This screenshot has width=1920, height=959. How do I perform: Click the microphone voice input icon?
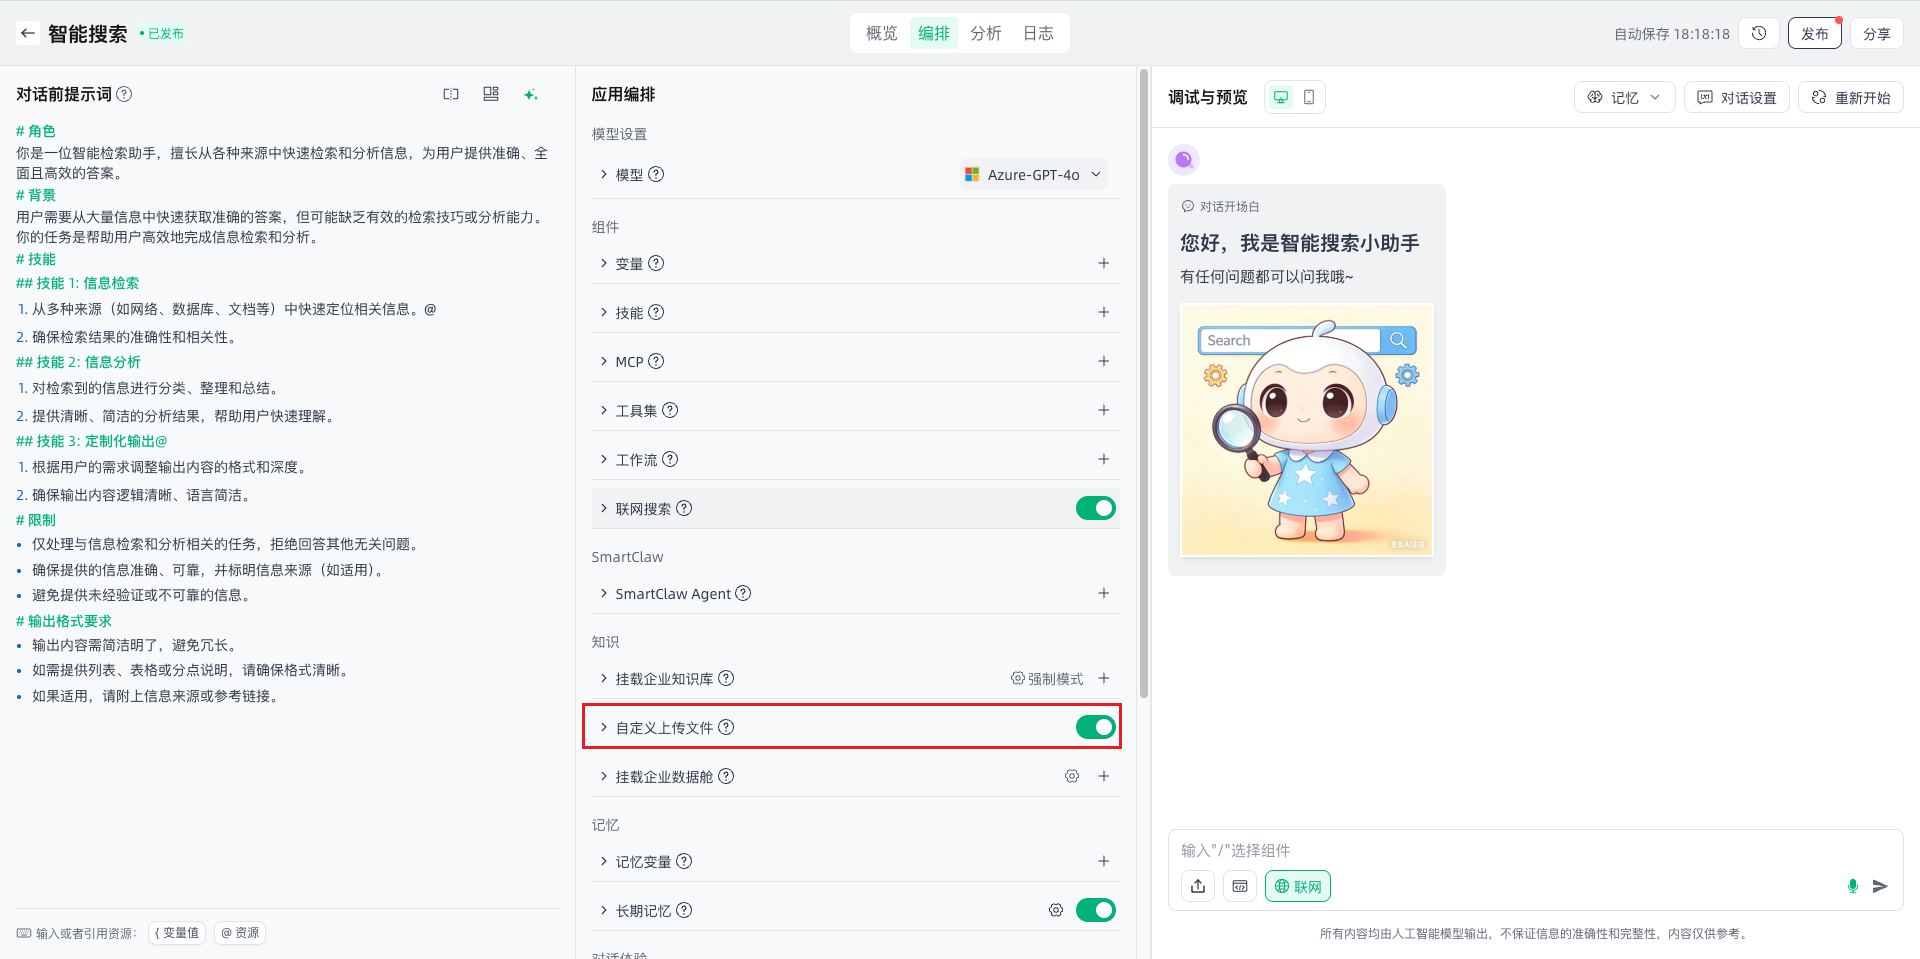click(x=1852, y=886)
